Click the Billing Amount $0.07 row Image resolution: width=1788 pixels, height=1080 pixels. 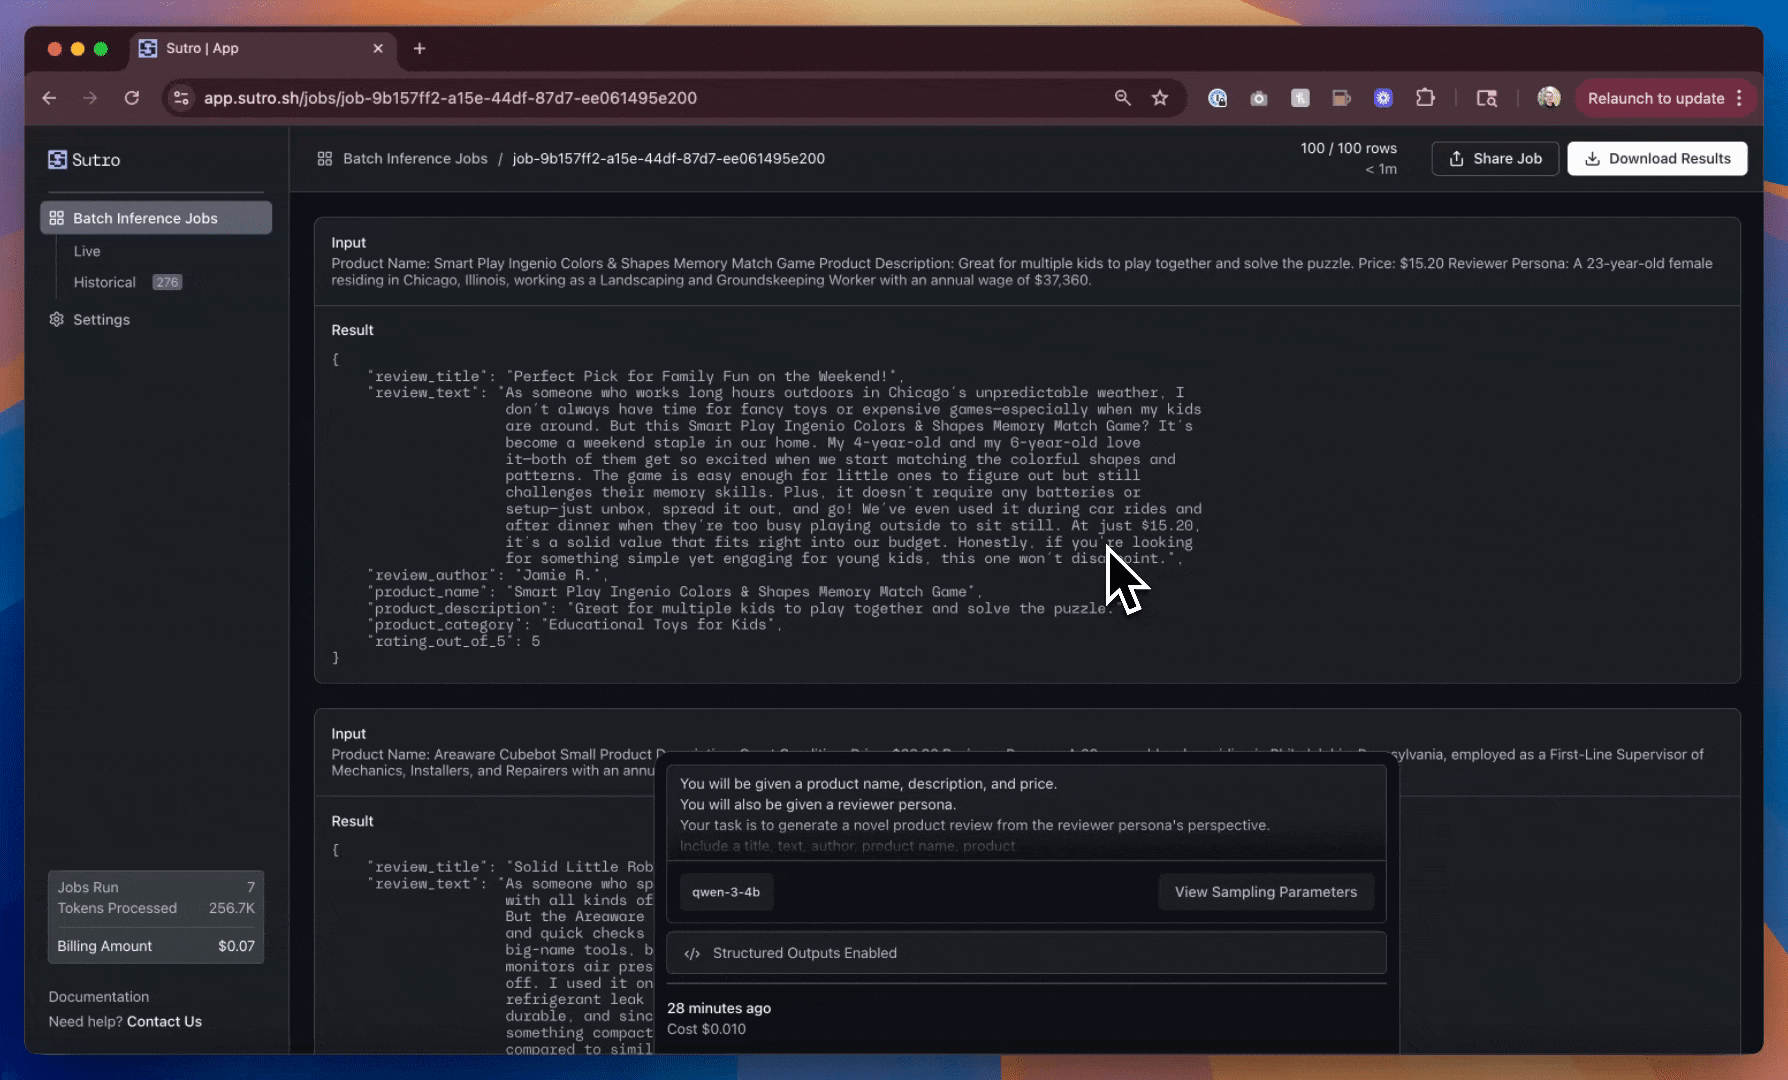[156, 946]
